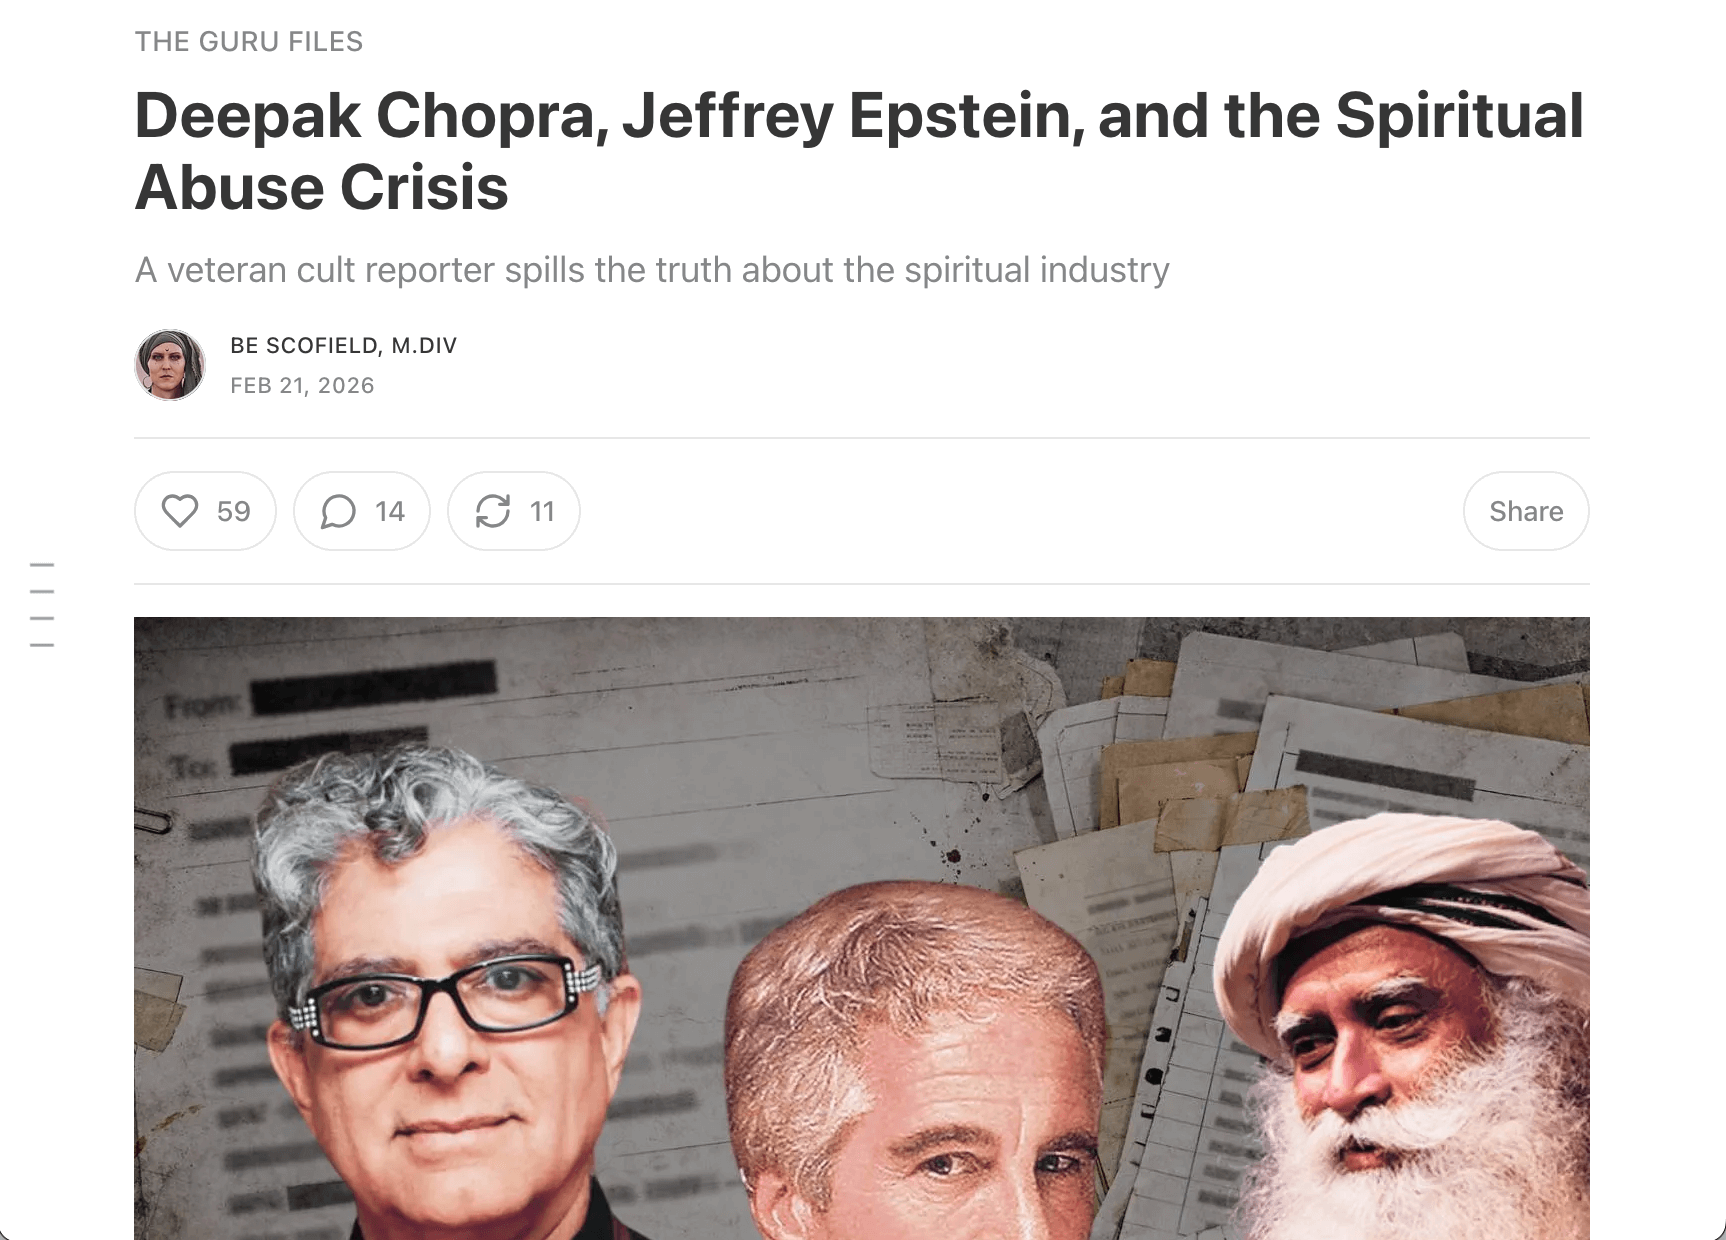Open comments via the speech bubble icon

tap(362, 511)
